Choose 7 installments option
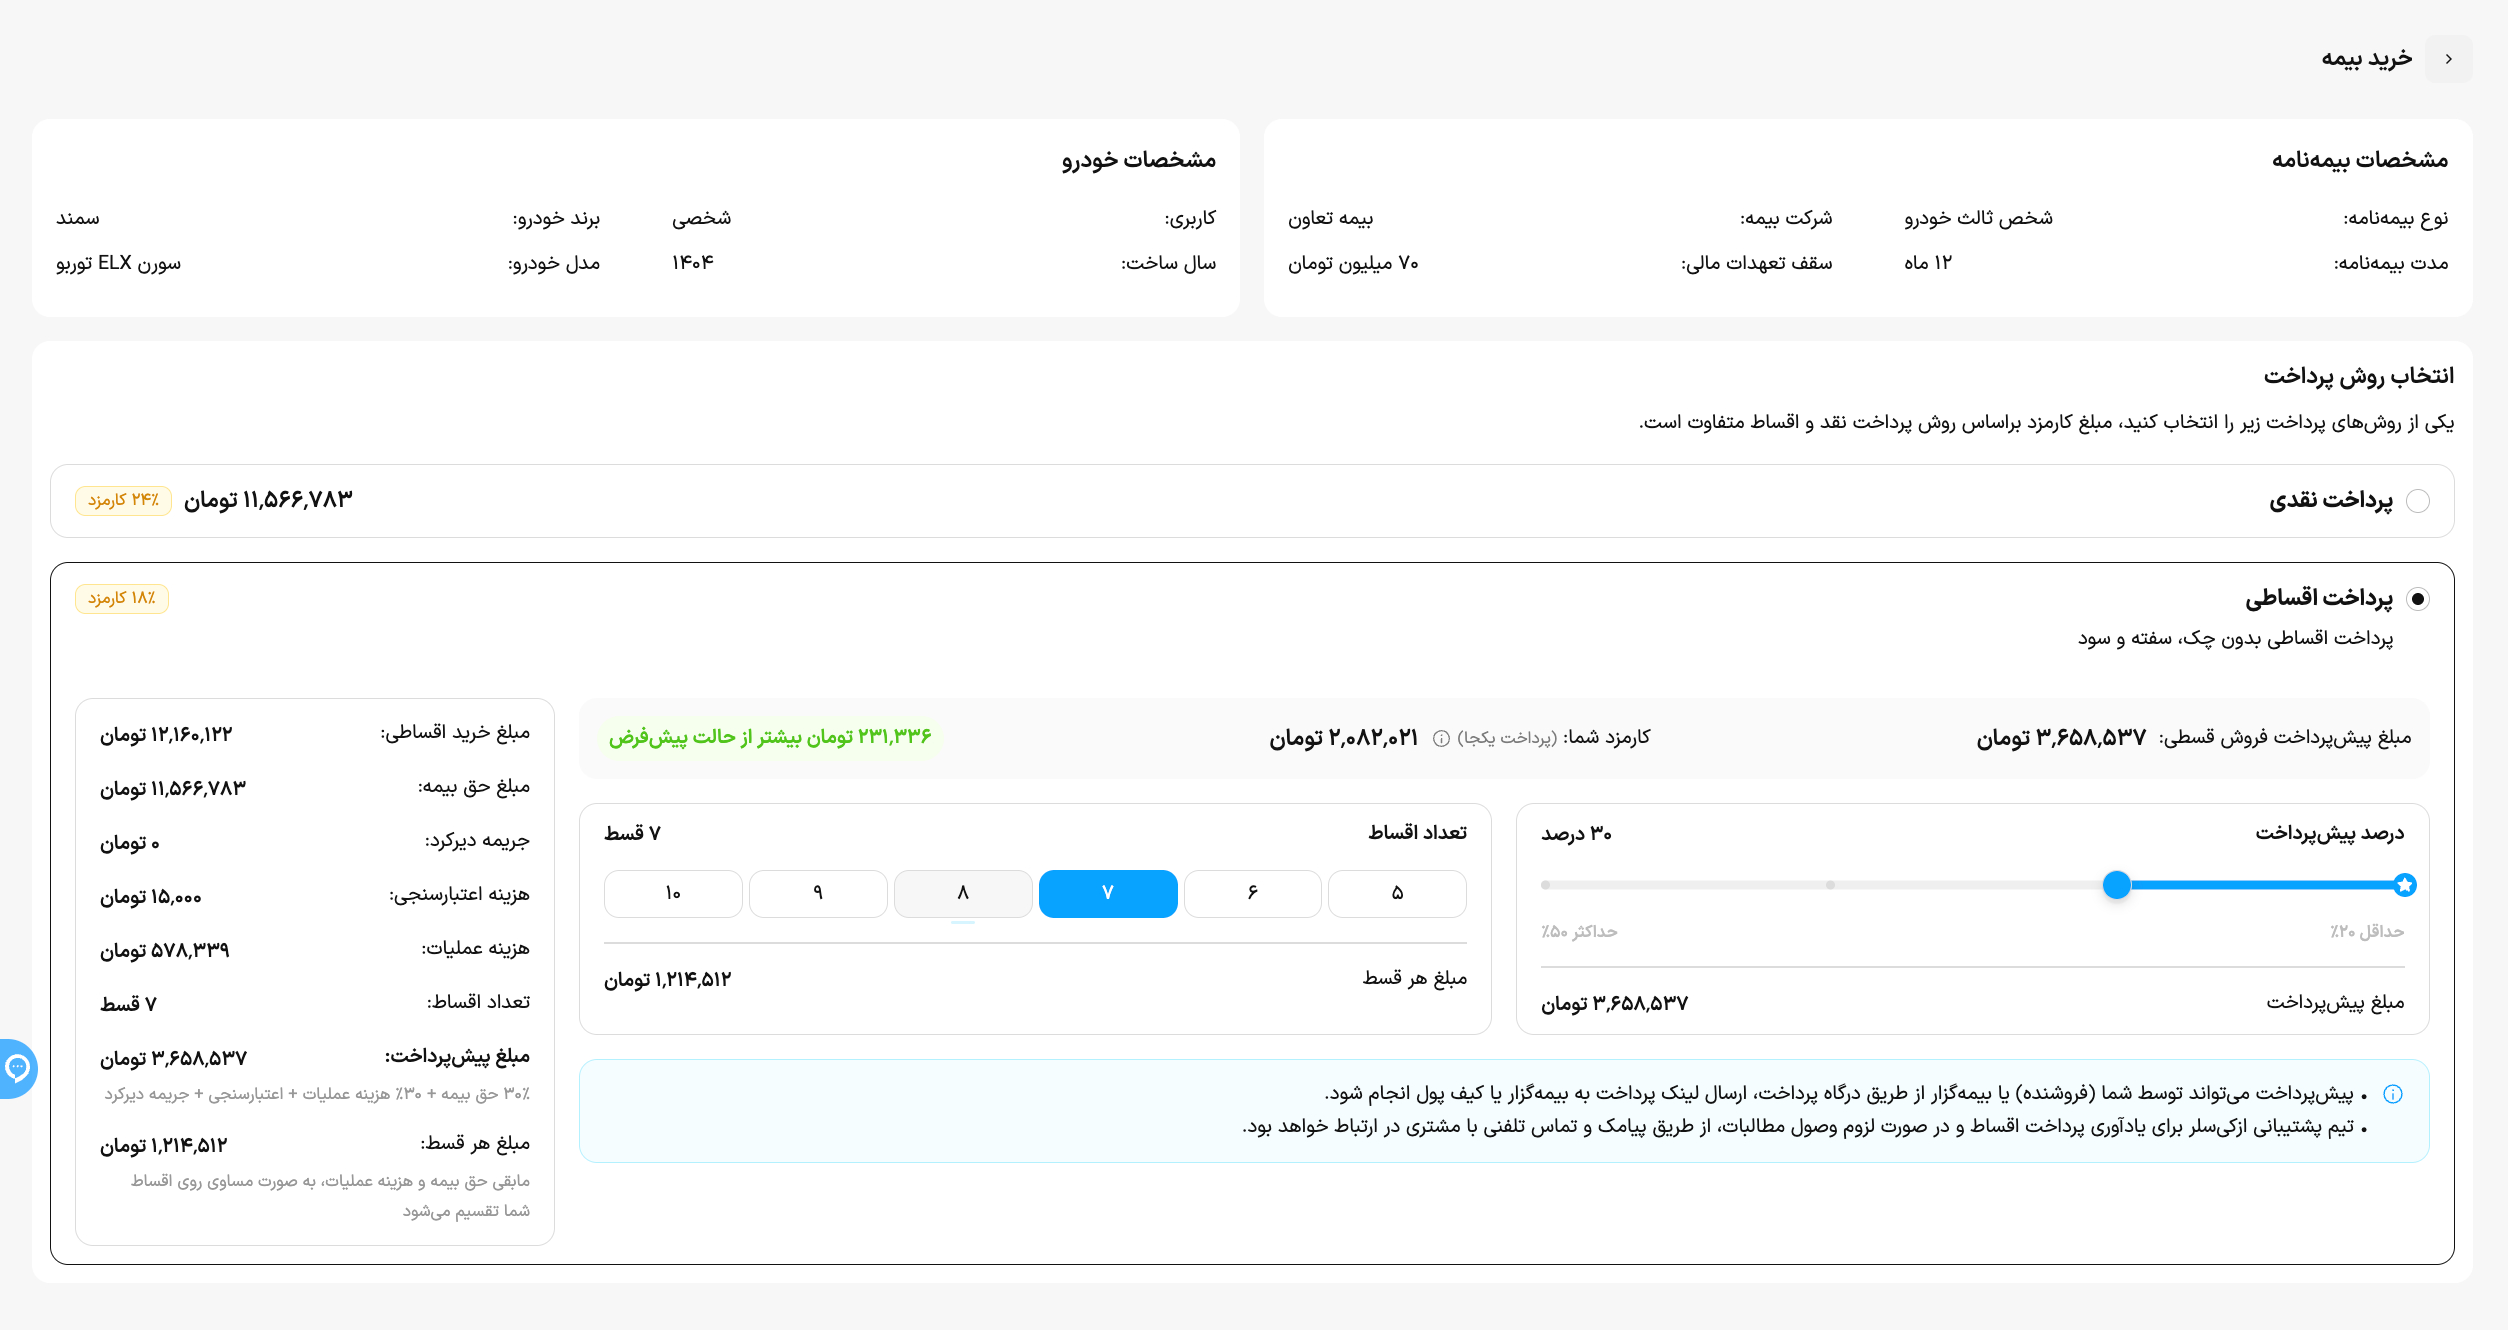Image resolution: width=2508 pixels, height=1330 pixels. 1108,893
